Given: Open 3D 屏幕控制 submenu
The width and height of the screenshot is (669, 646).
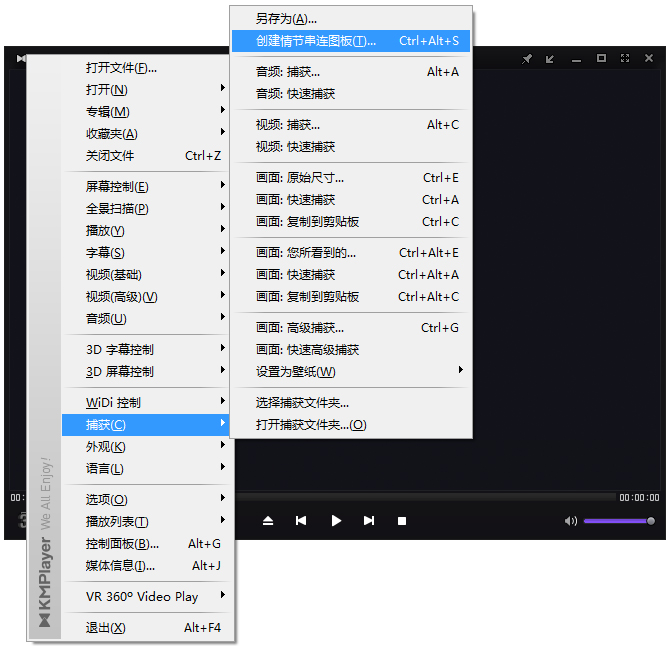Looking at the screenshot, I should 145,372.
